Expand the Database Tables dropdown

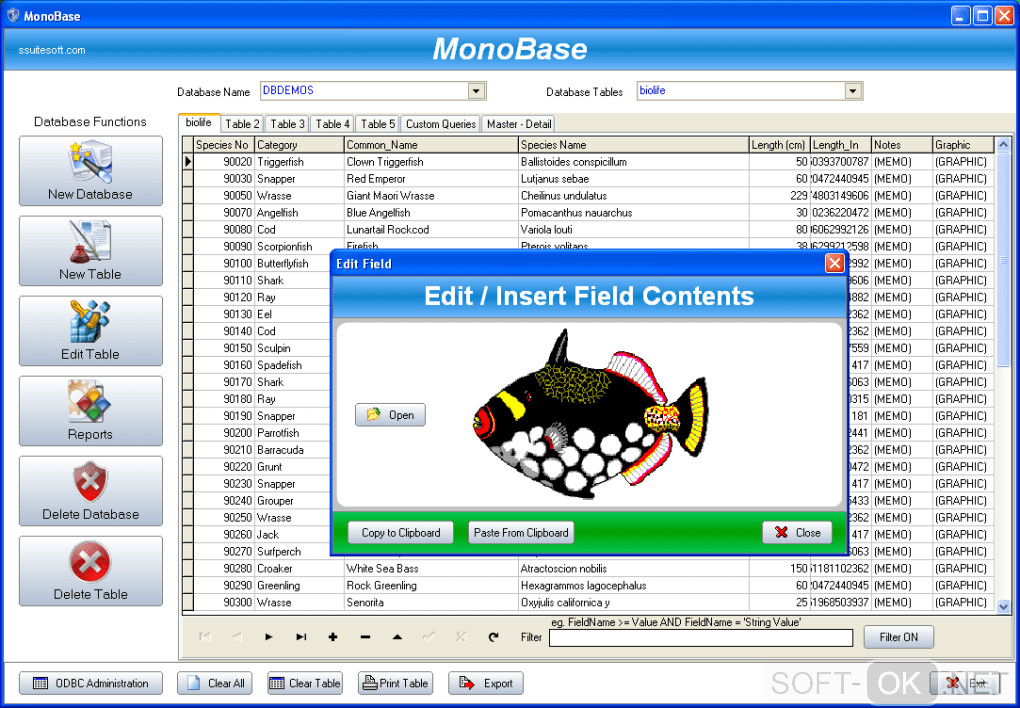click(x=853, y=91)
